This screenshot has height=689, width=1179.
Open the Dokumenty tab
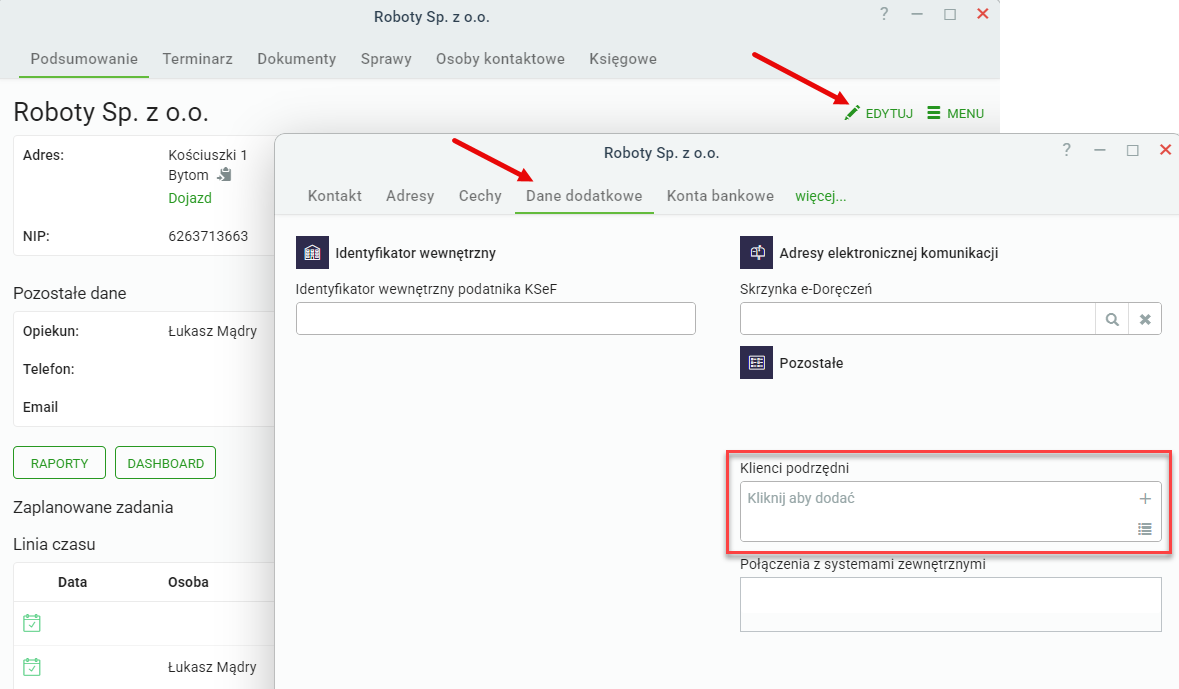(296, 59)
